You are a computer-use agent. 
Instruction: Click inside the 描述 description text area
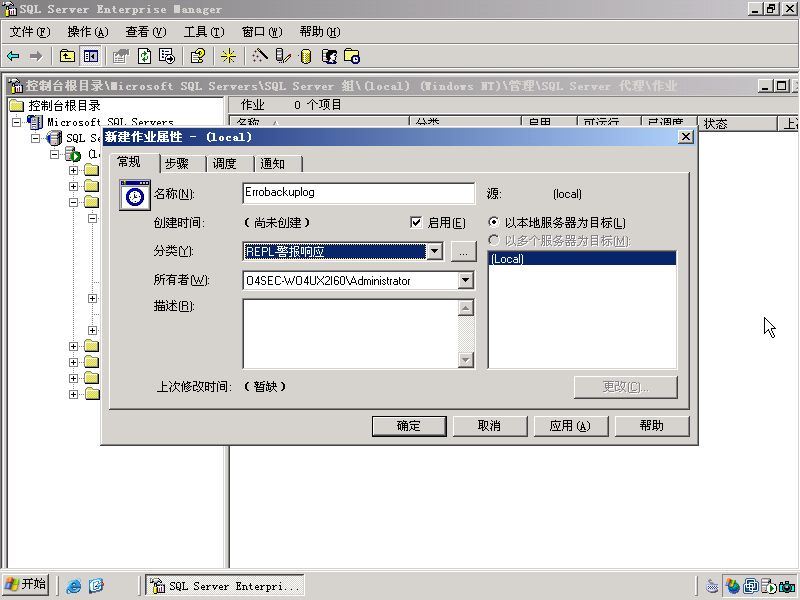point(351,334)
